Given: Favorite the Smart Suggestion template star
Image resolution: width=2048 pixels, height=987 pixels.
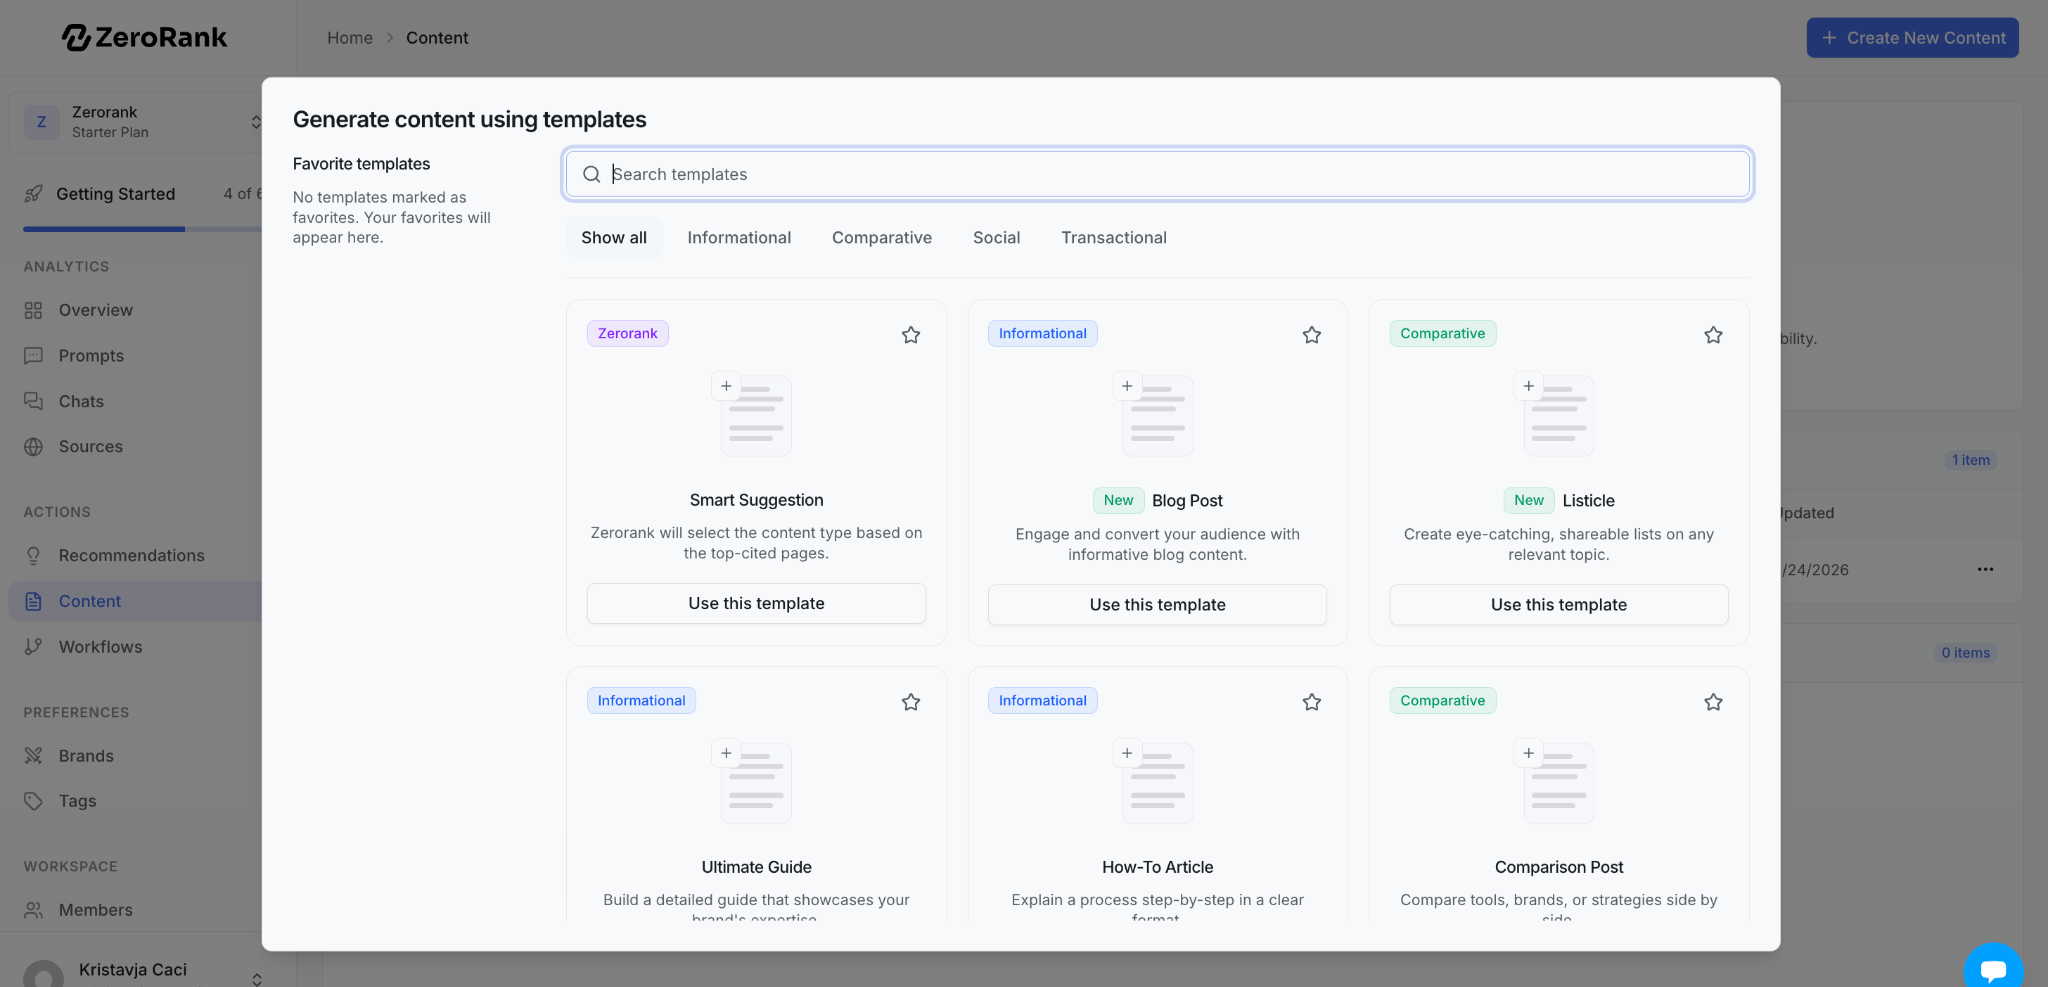Looking at the screenshot, I should (910, 335).
